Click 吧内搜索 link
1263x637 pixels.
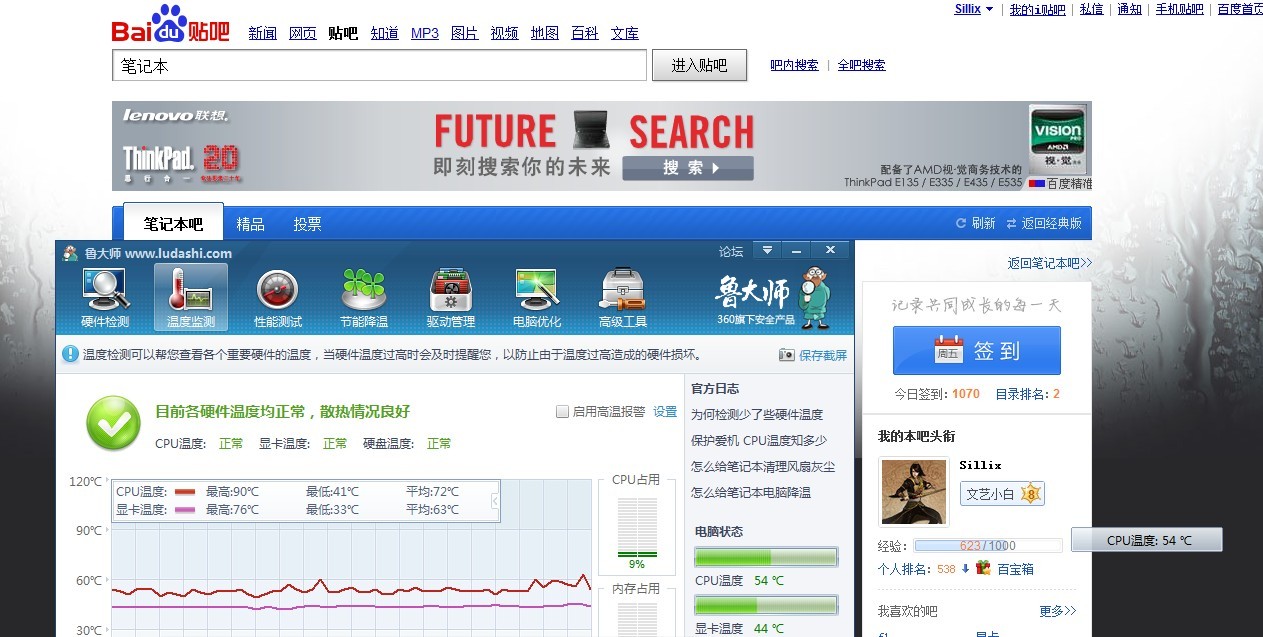(x=794, y=65)
